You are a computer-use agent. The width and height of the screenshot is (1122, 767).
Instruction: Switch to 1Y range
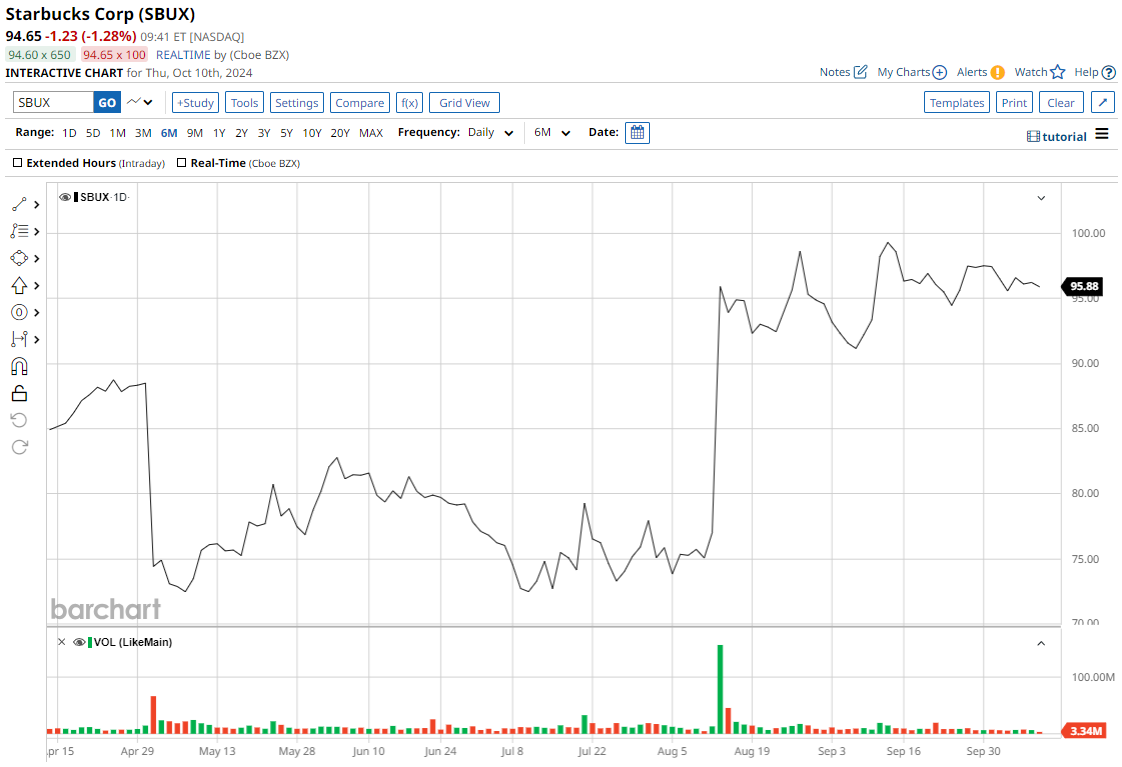pos(219,133)
